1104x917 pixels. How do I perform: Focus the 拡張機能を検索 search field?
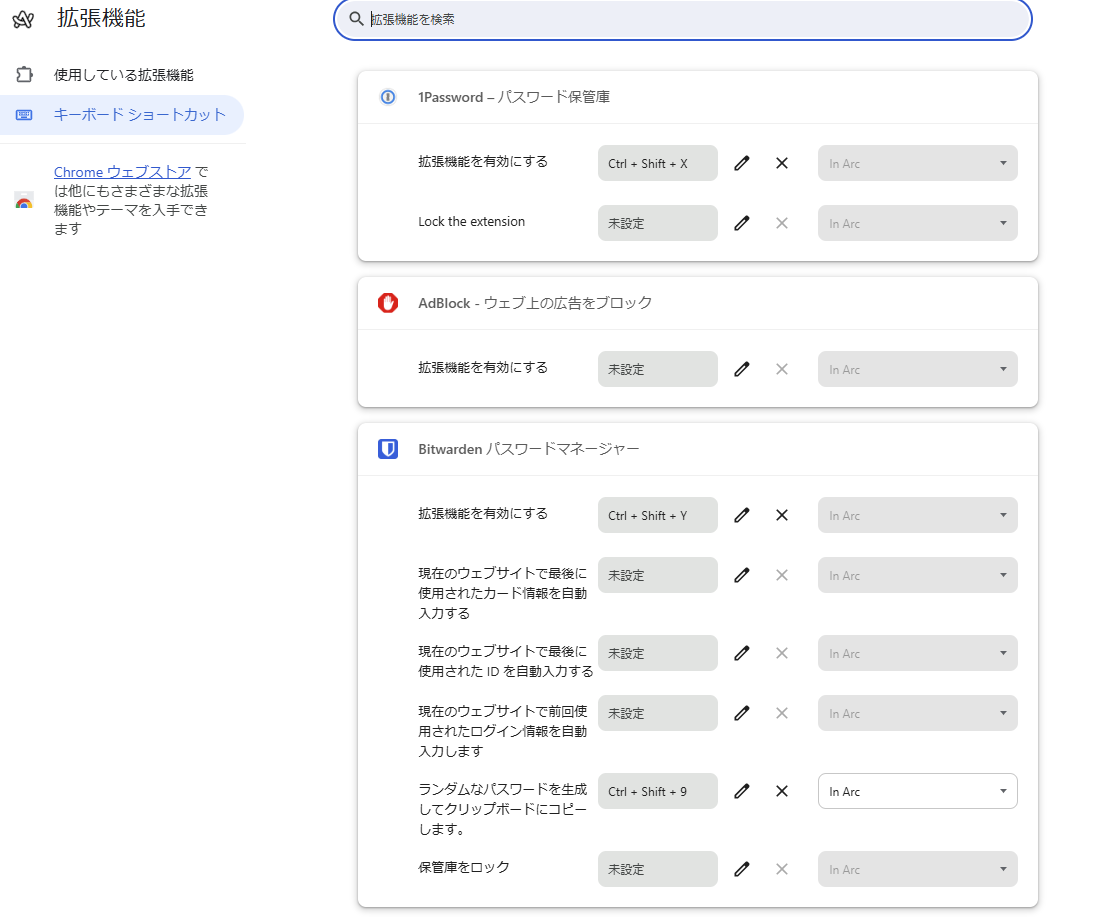[x=682, y=19]
